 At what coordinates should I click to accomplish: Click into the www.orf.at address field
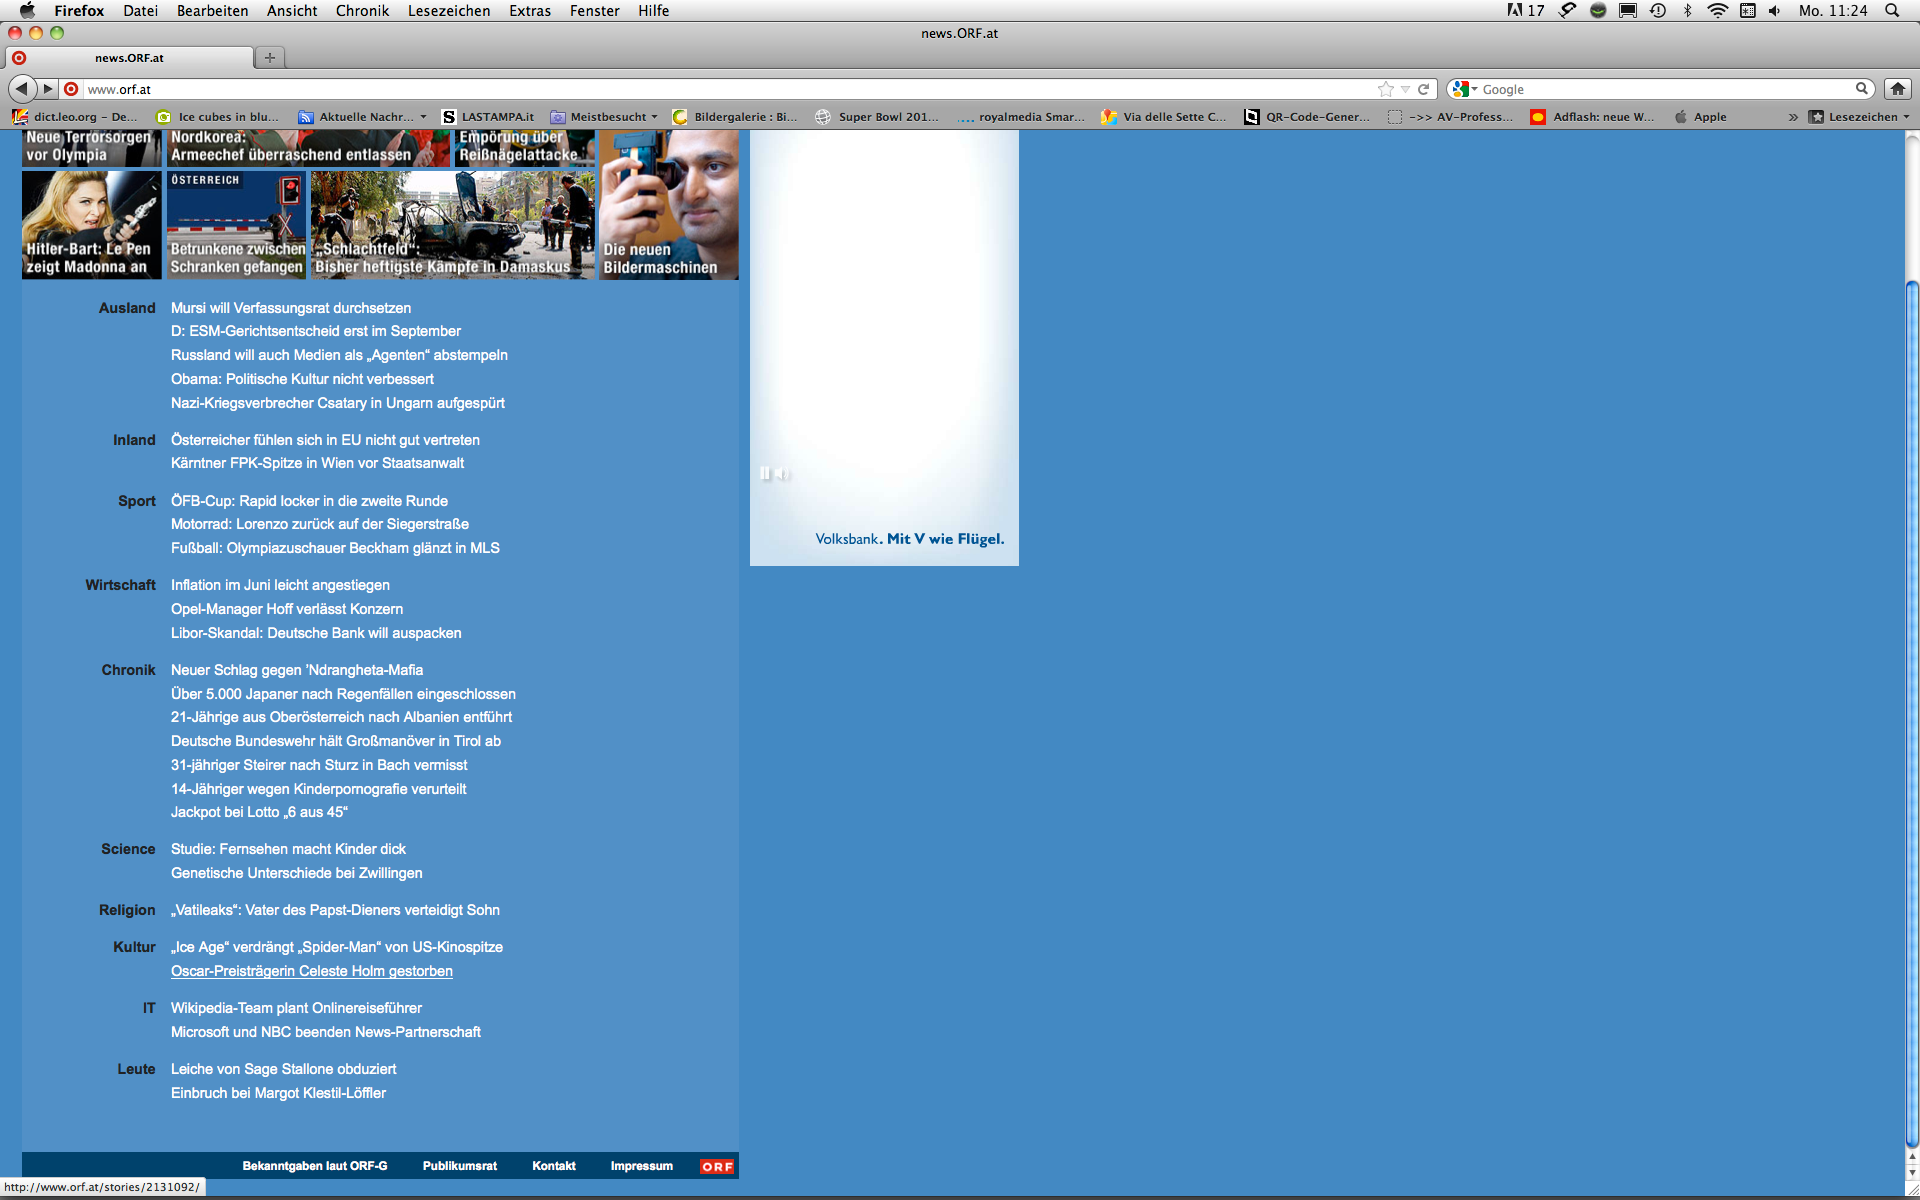(728, 89)
